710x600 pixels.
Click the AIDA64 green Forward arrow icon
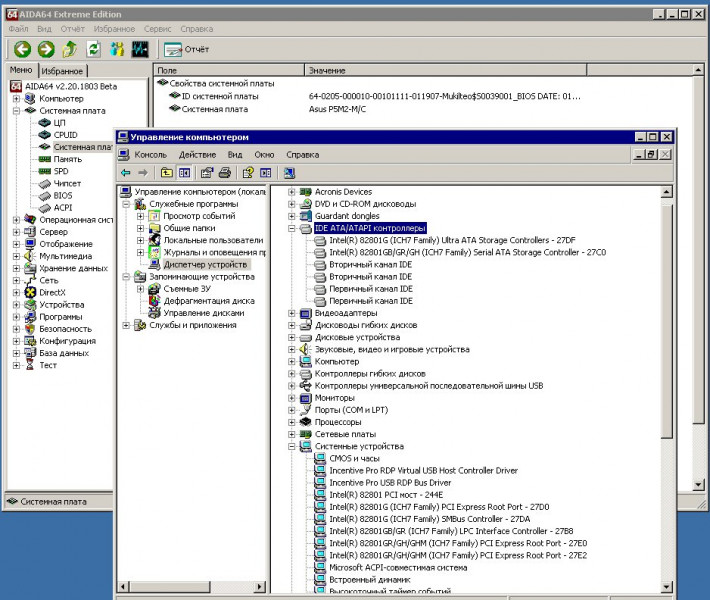pos(46,49)
